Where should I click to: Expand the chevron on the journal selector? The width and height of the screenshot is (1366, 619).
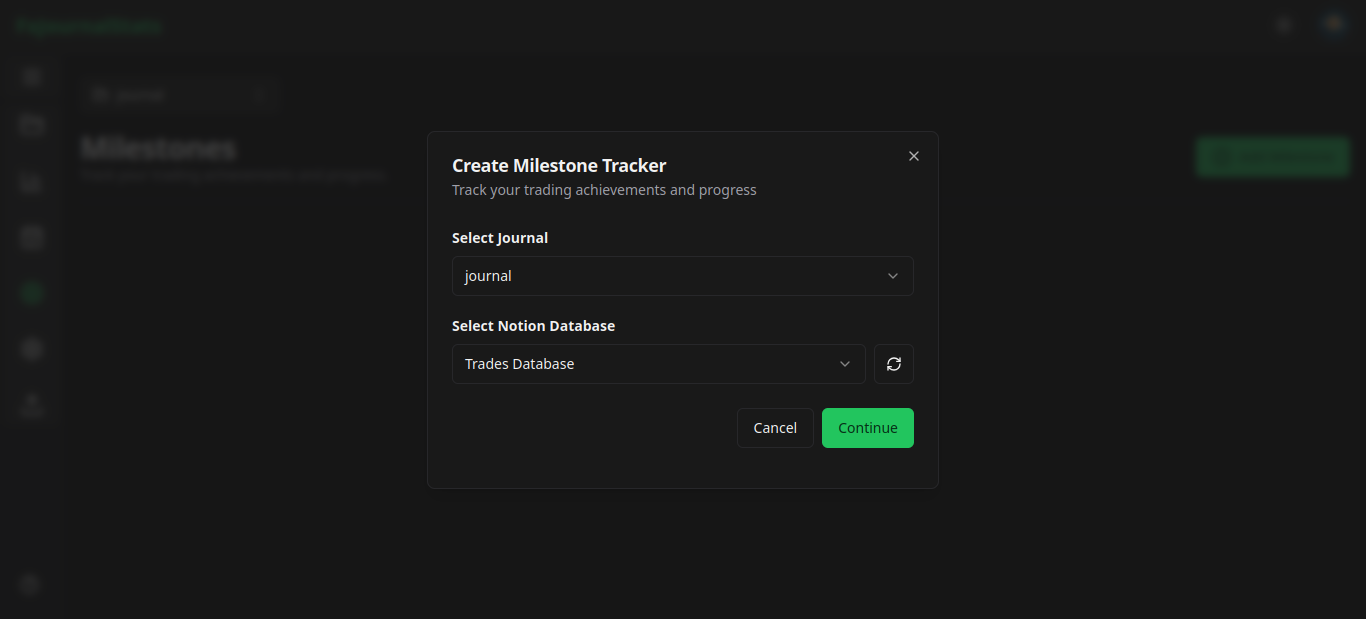point(892,275)
